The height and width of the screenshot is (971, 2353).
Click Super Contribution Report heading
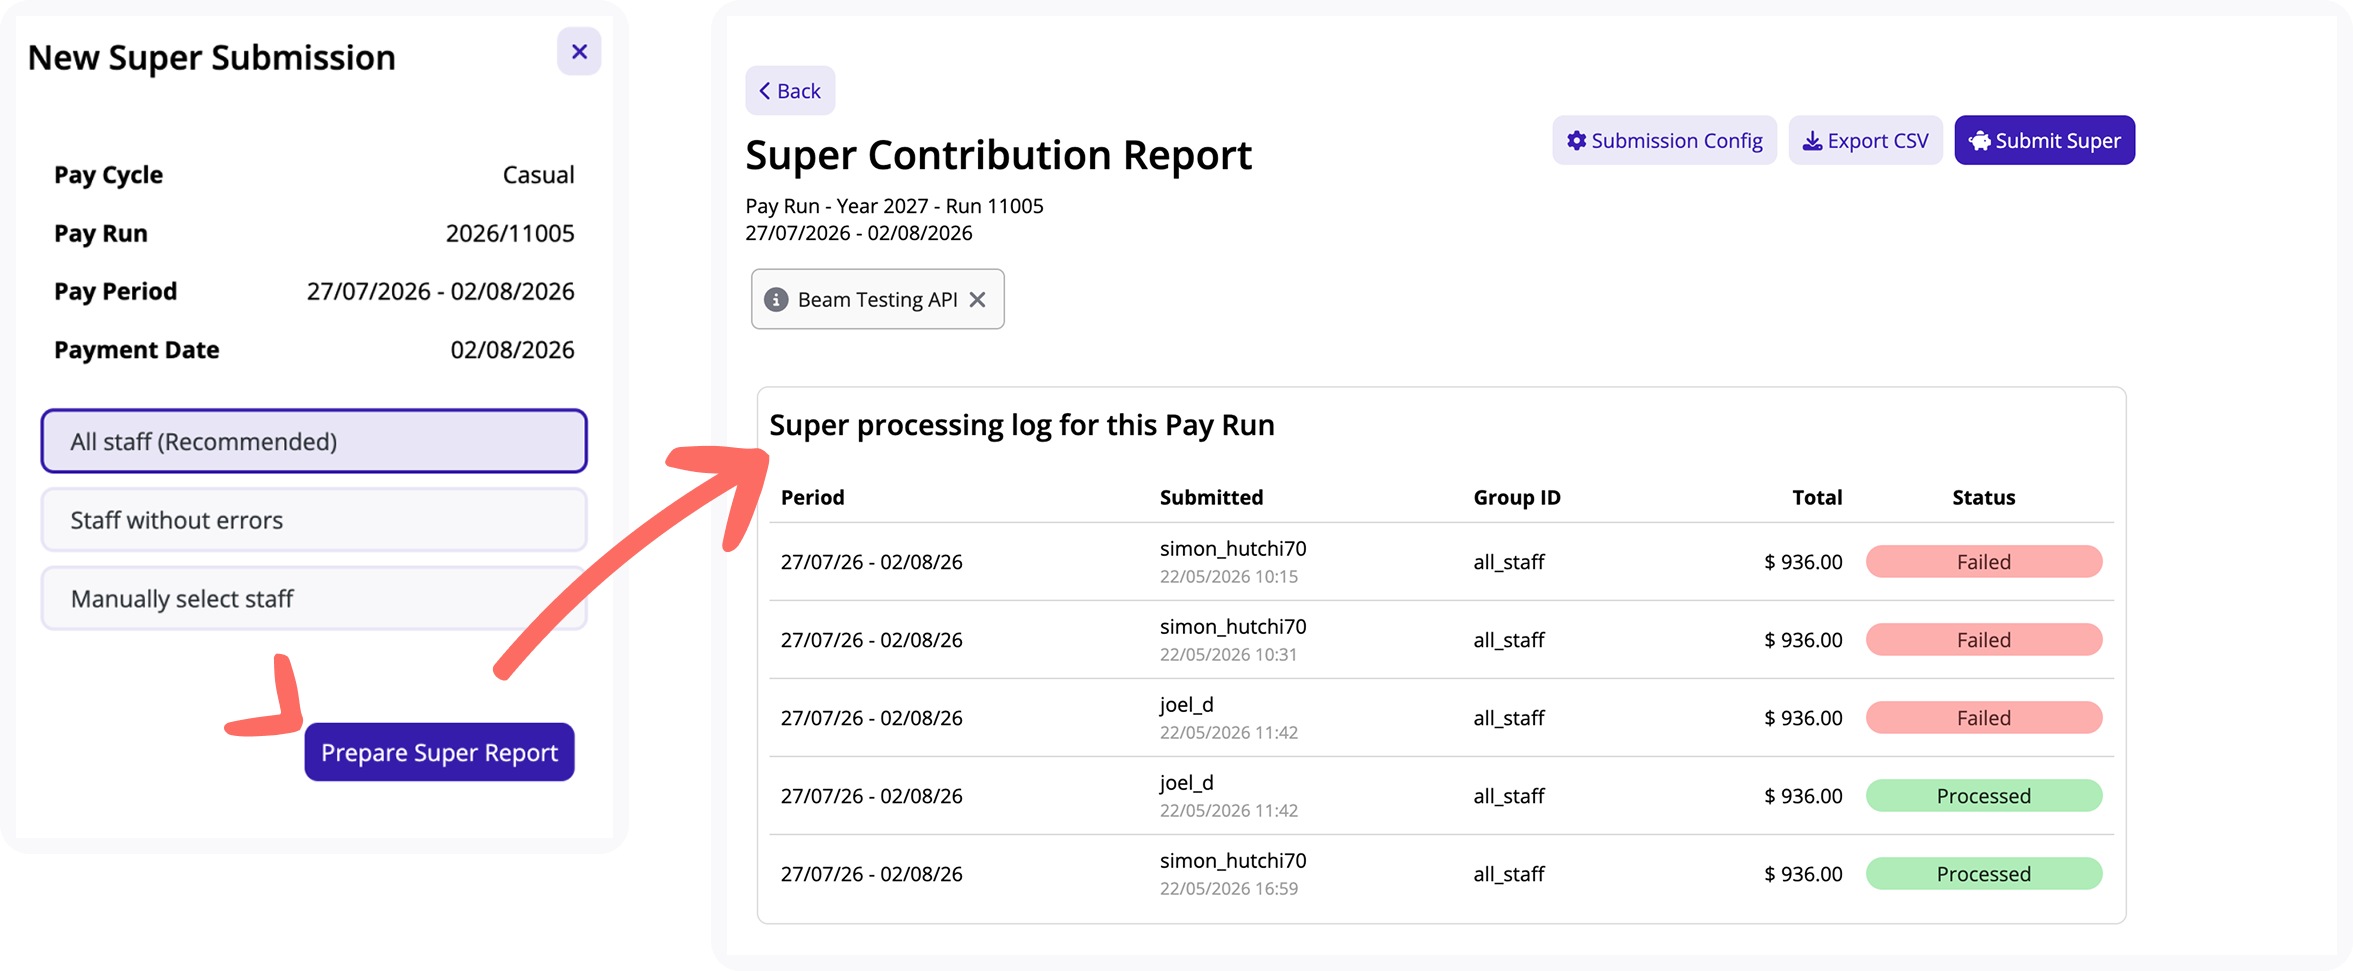coord(998,155)
